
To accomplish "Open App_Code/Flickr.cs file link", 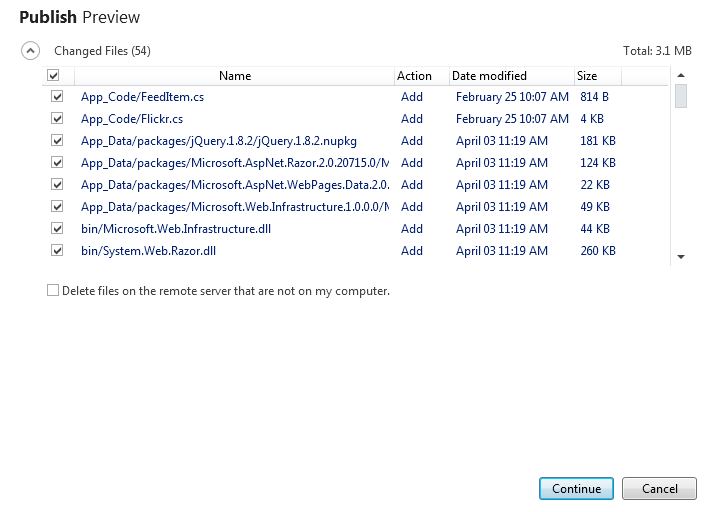I will click(132, 119).
